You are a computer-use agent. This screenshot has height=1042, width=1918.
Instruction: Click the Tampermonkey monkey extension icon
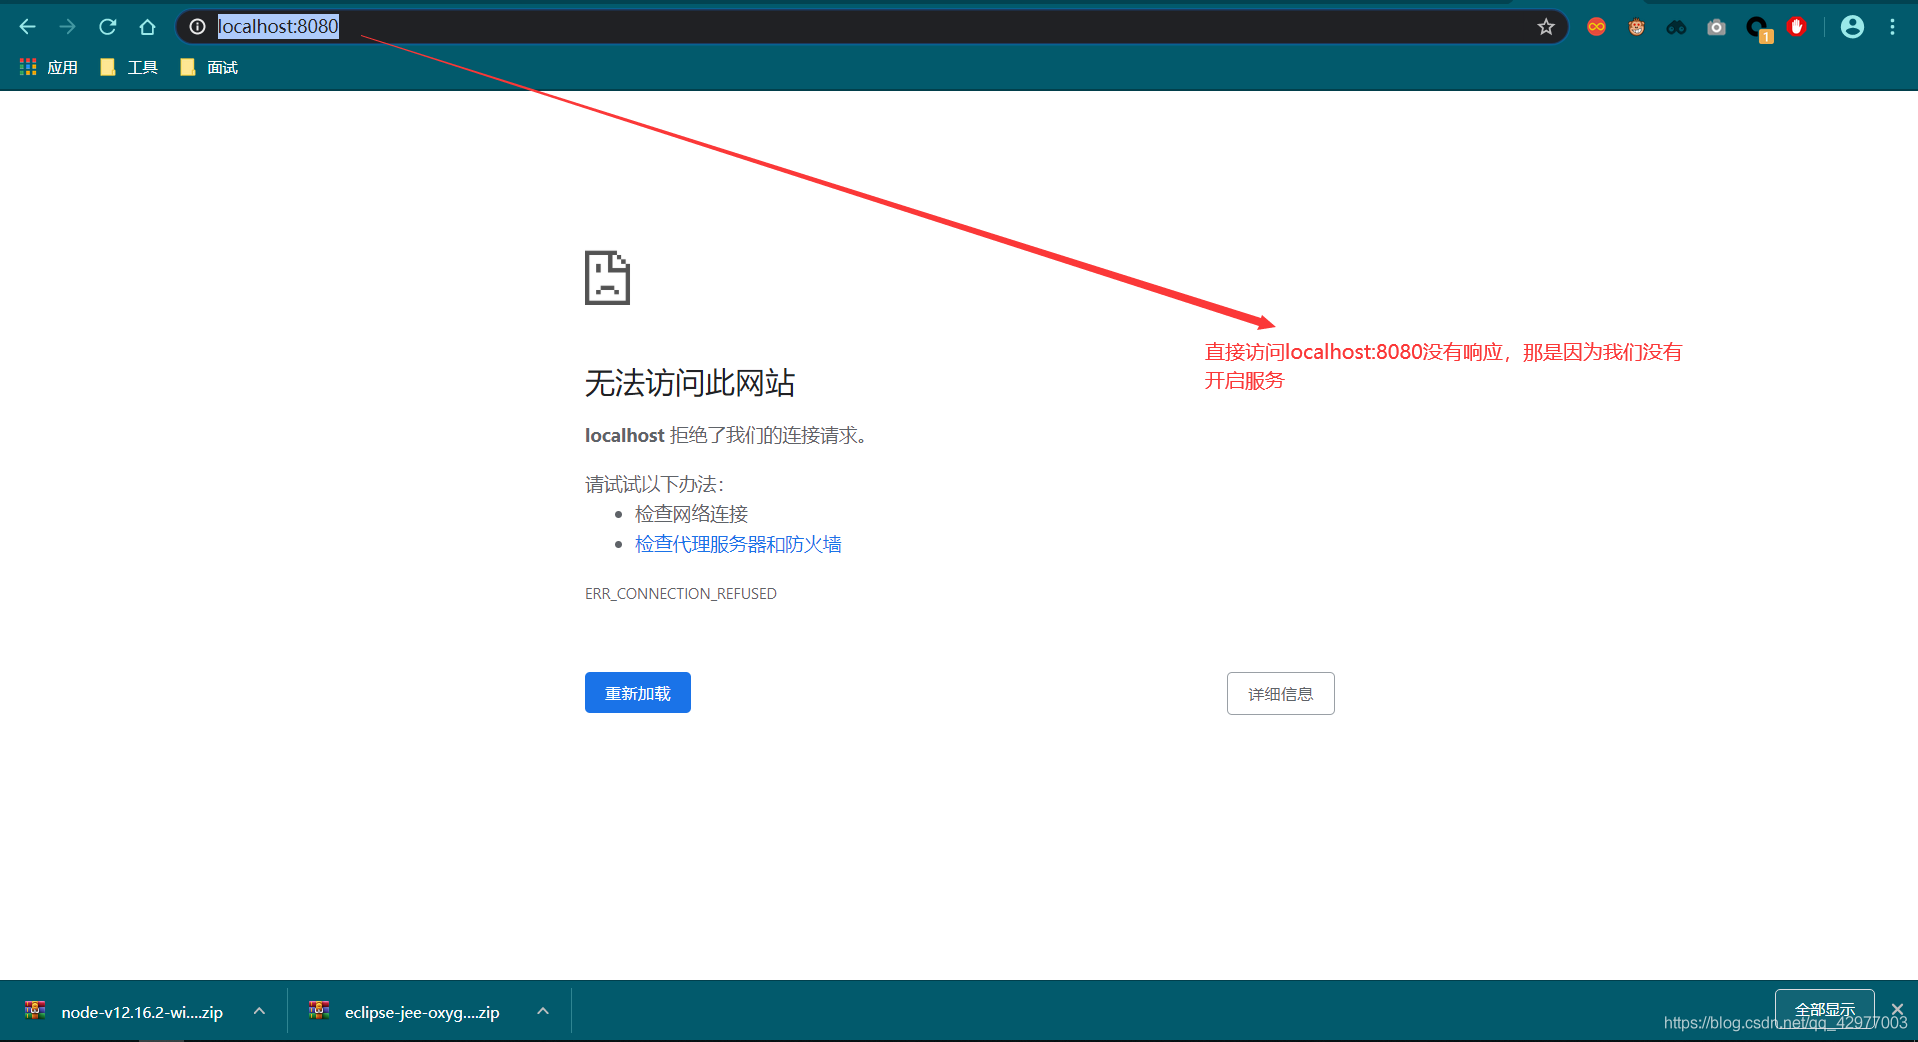1637,27
